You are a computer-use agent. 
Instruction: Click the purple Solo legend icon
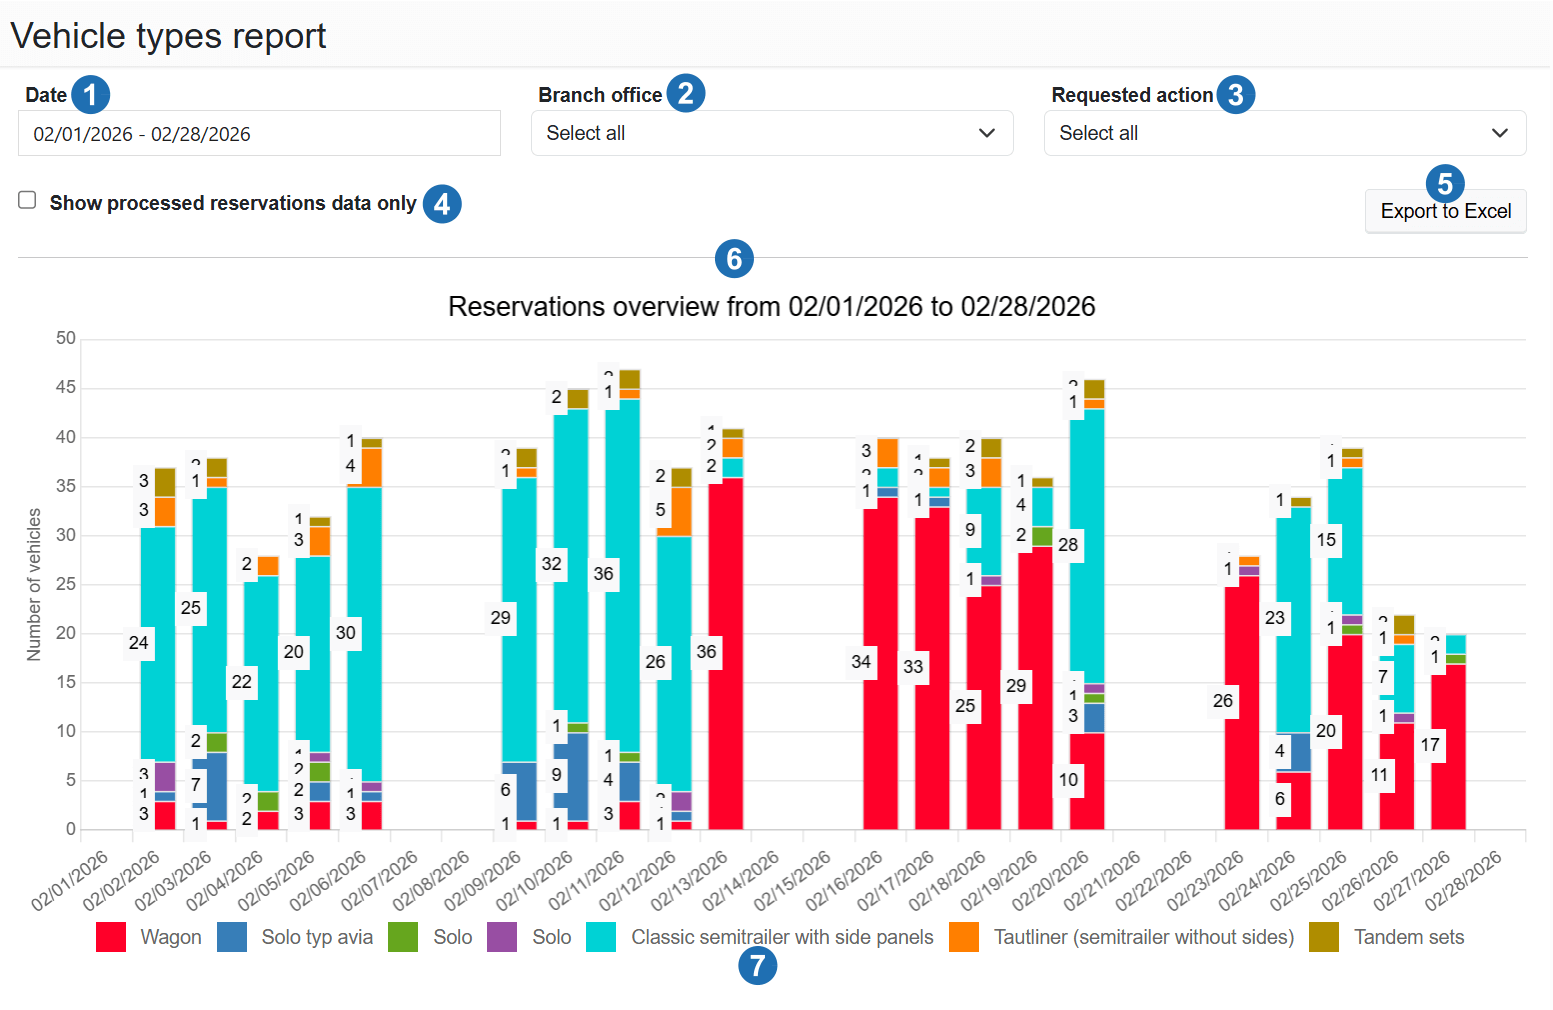502,937
